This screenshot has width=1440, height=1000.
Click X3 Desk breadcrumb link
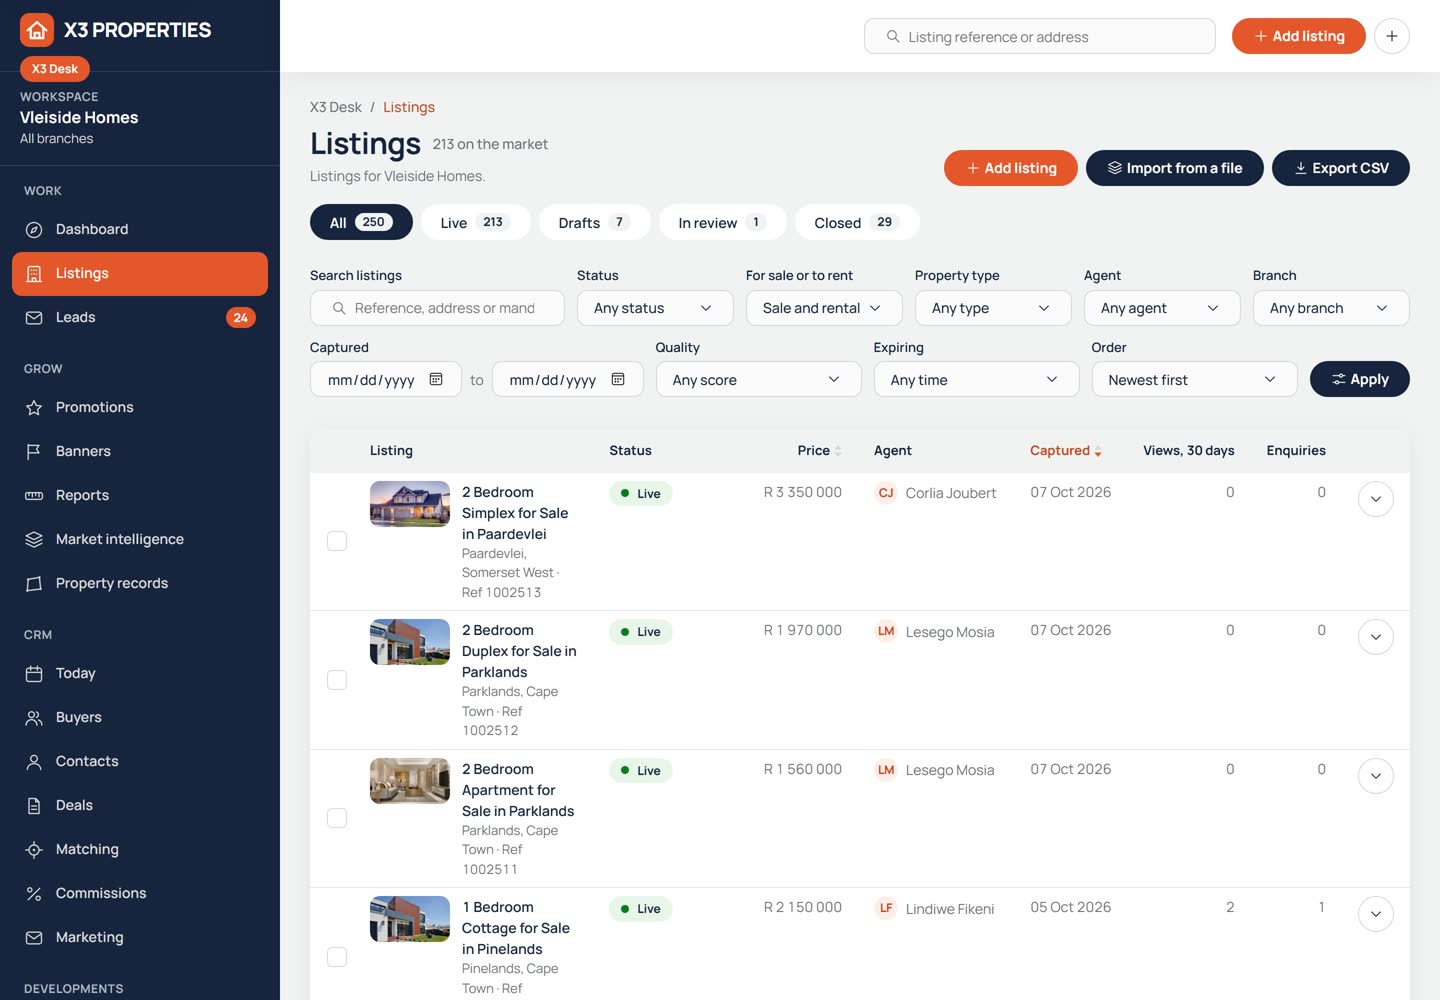coord(336,107)
